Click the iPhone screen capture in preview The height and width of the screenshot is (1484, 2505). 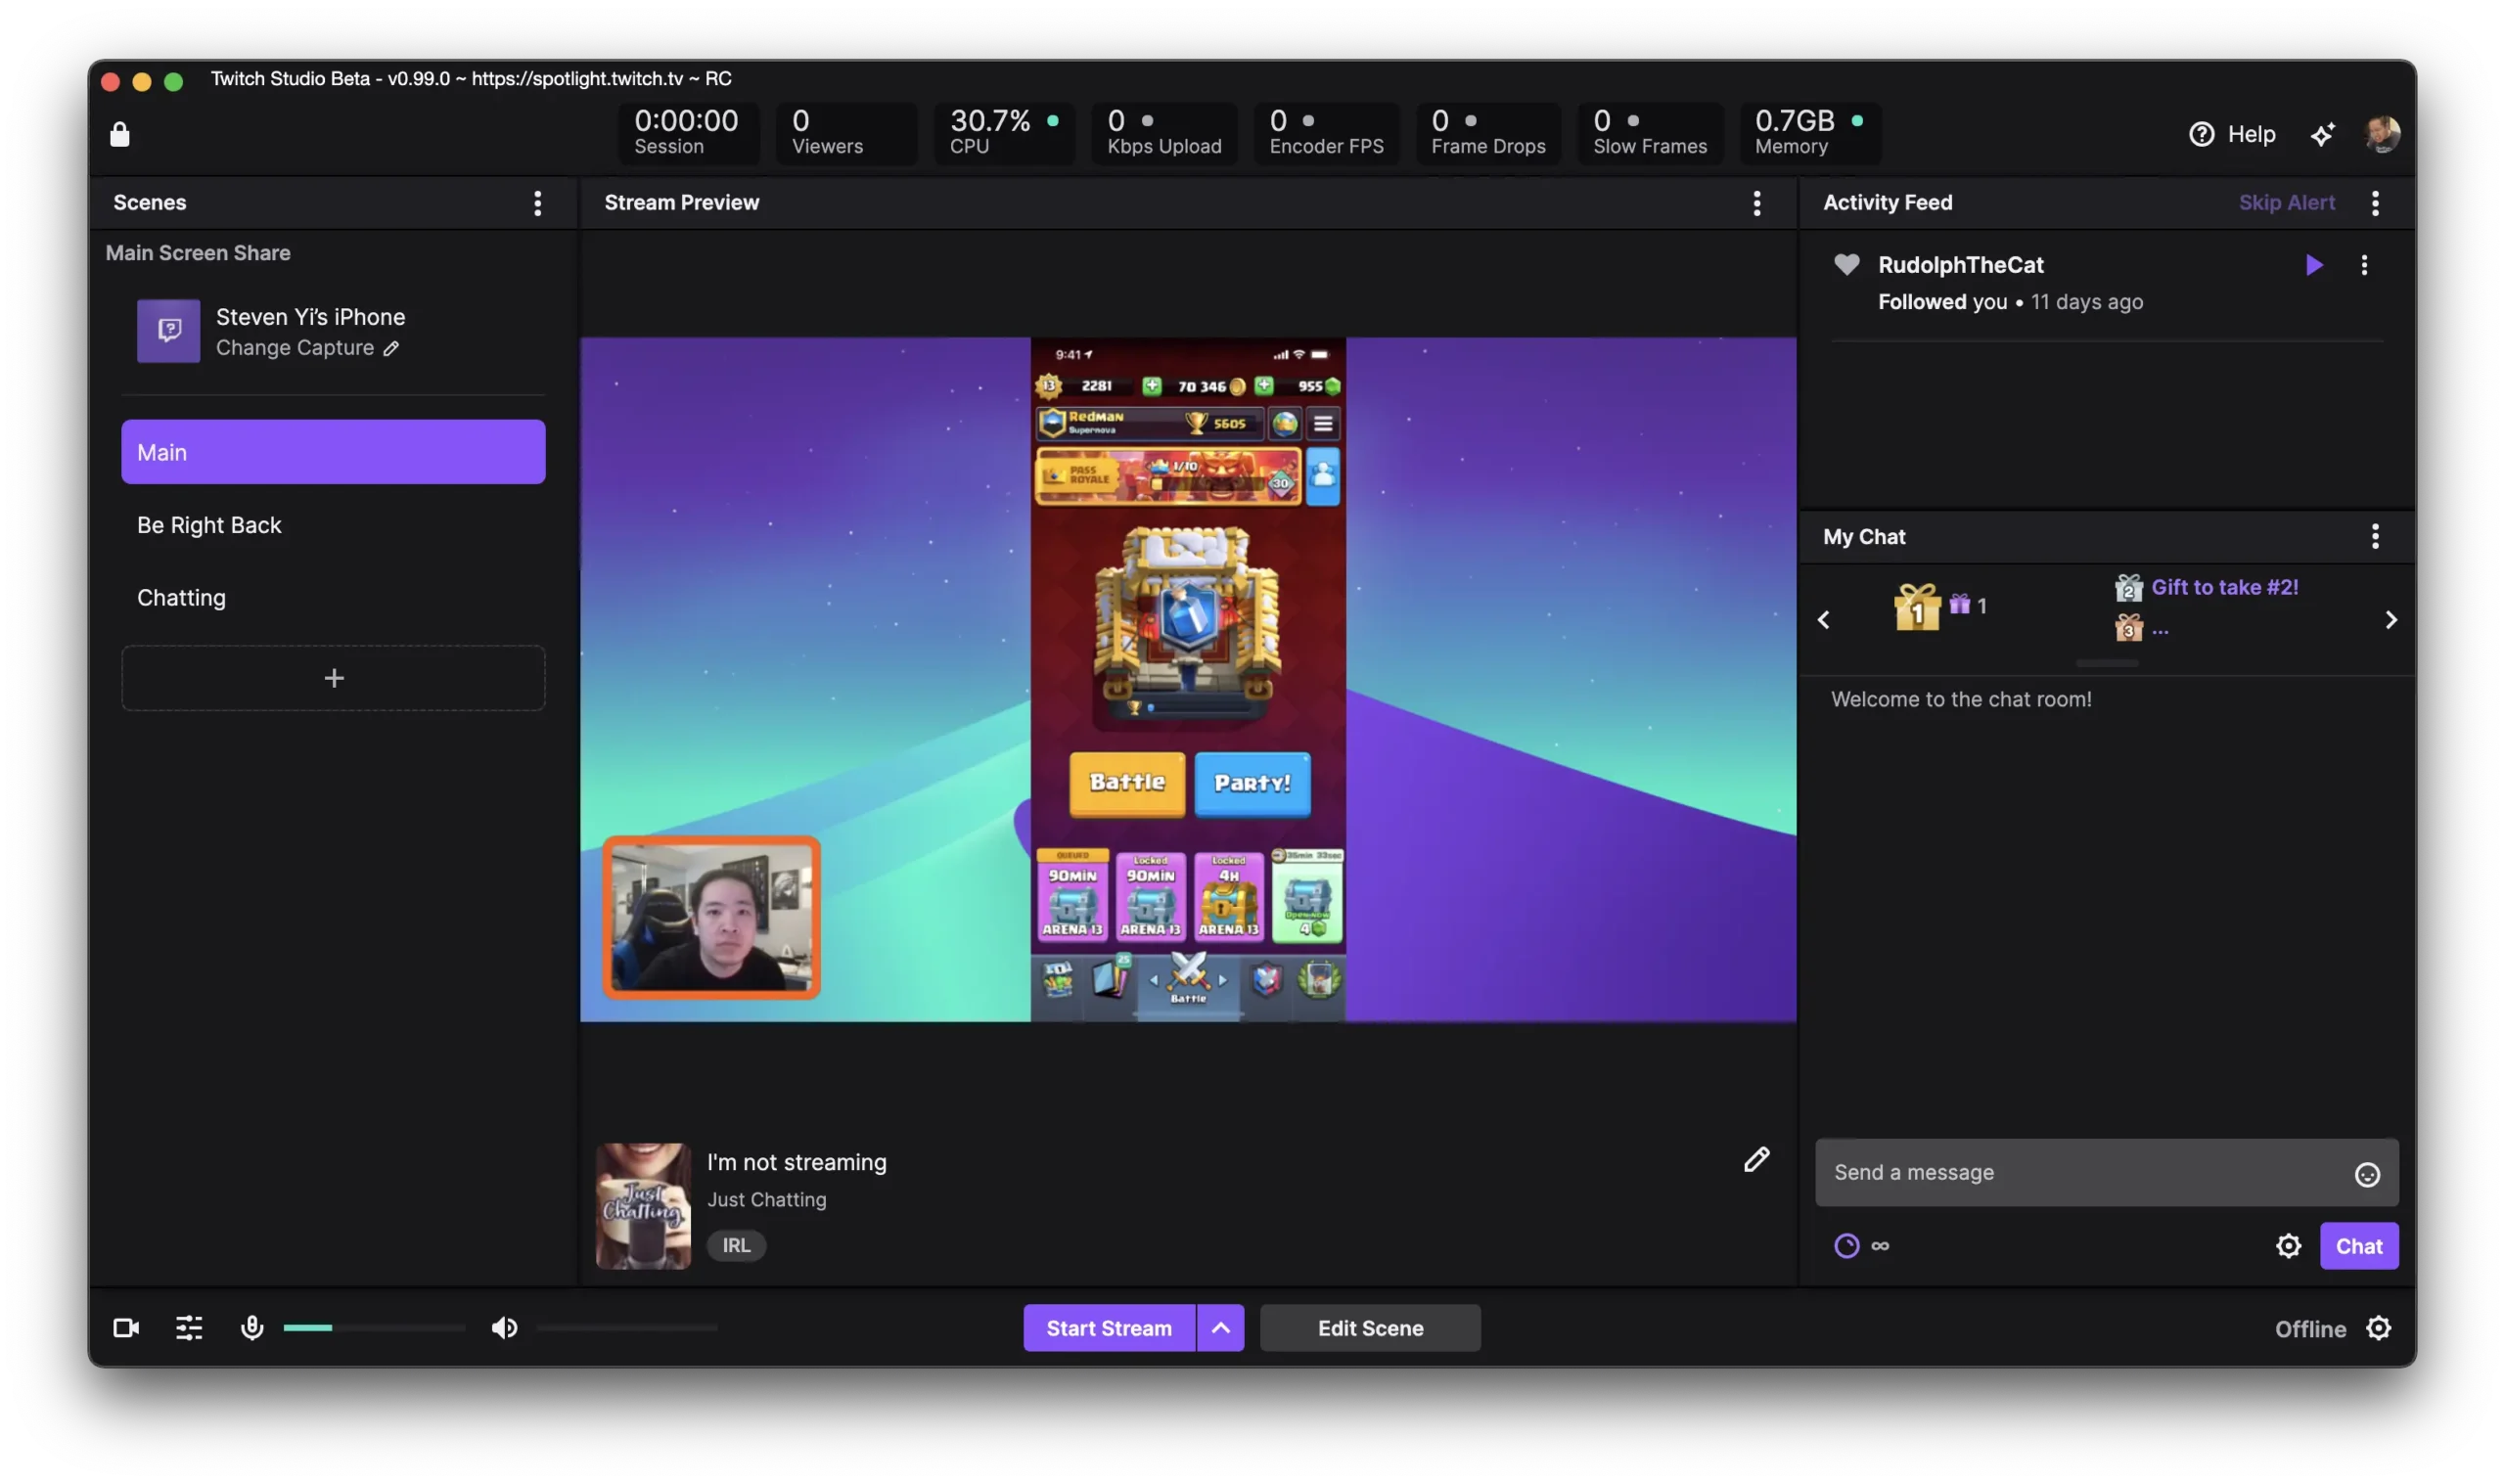pos(1188,680)
